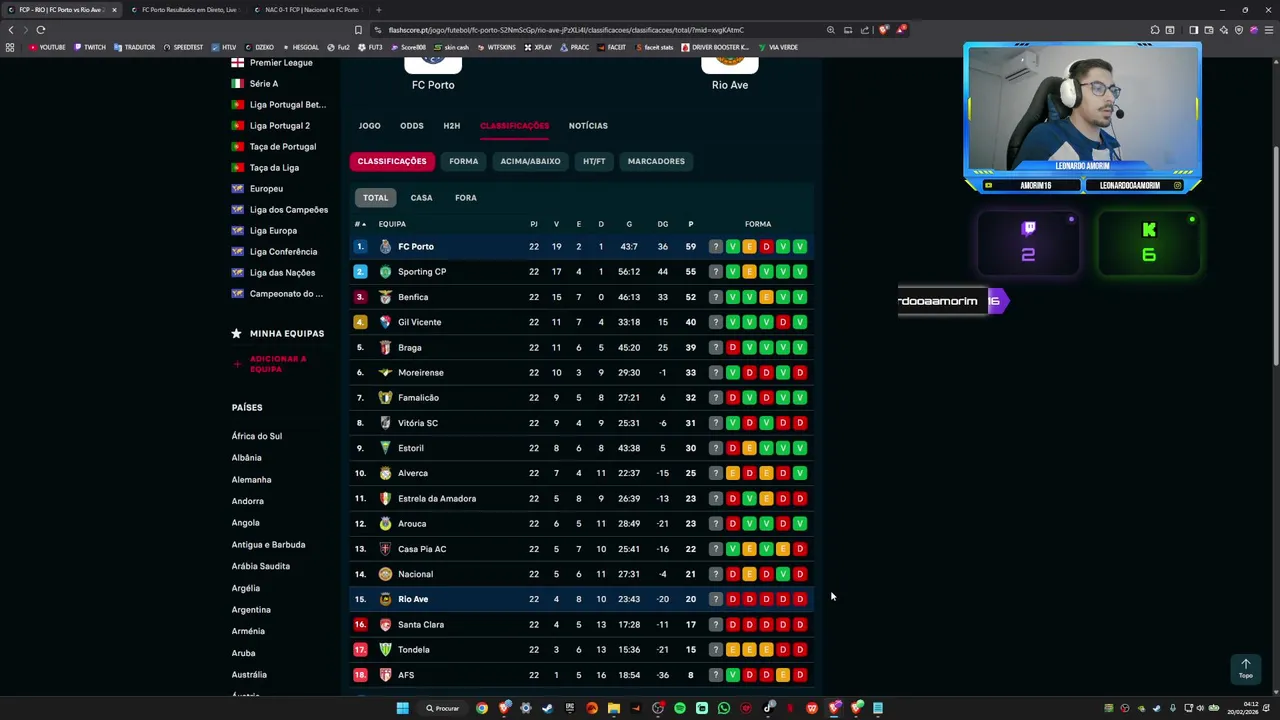1280x720 pixels.
Task: Select the Casa standings filter
Action: pyautogui.click(x=421, y=198)
